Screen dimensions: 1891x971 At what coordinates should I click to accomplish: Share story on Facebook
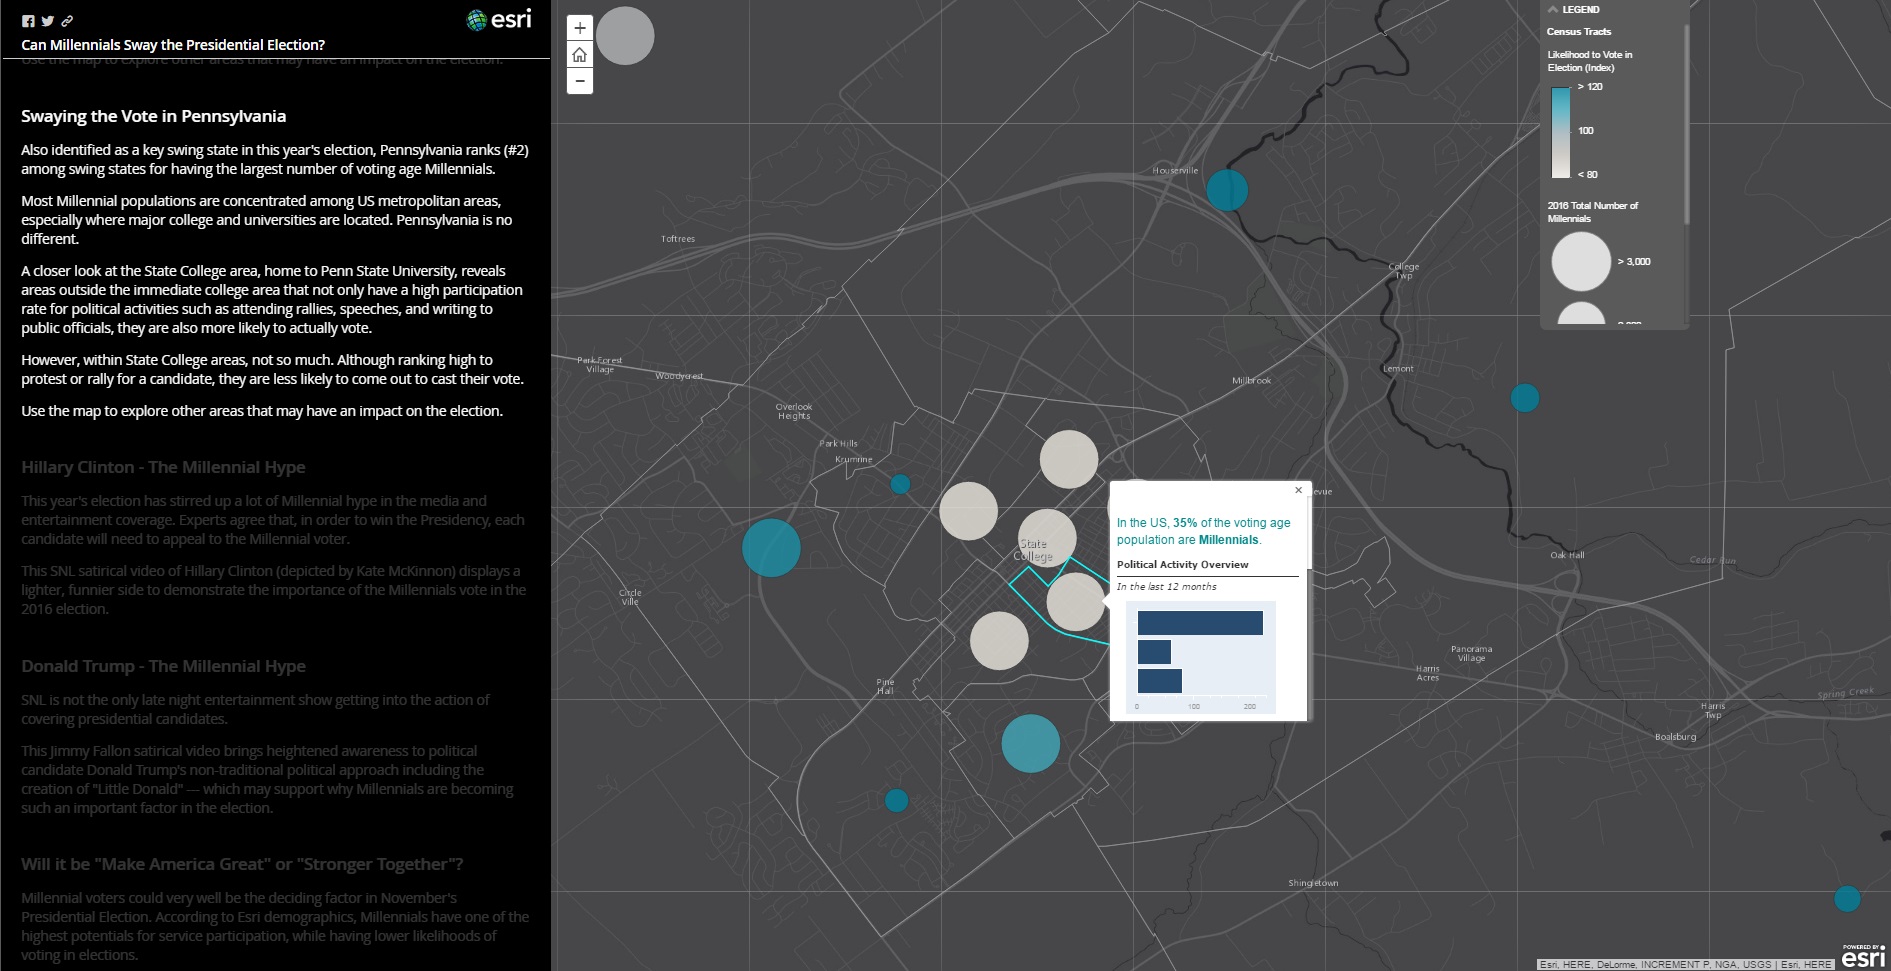point(28,21)
